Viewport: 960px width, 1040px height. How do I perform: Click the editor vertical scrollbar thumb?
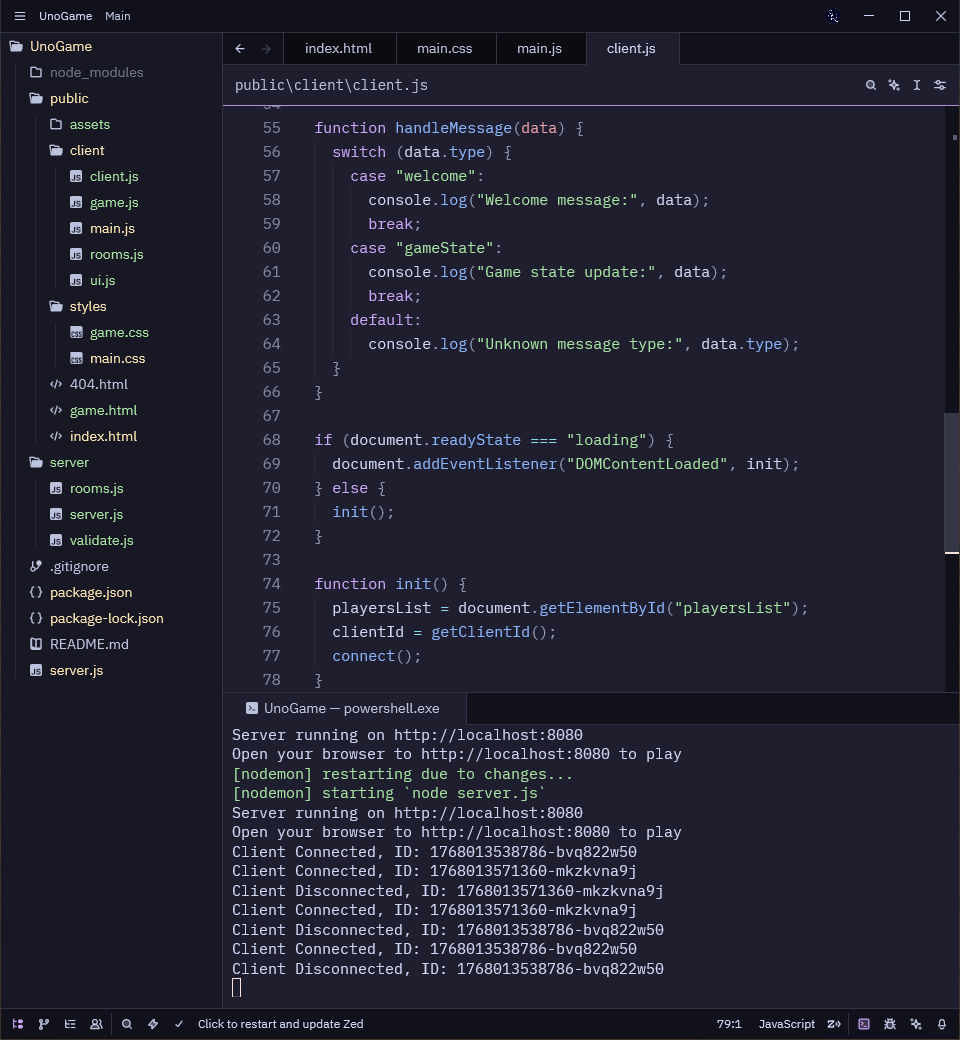click(952, 482)
